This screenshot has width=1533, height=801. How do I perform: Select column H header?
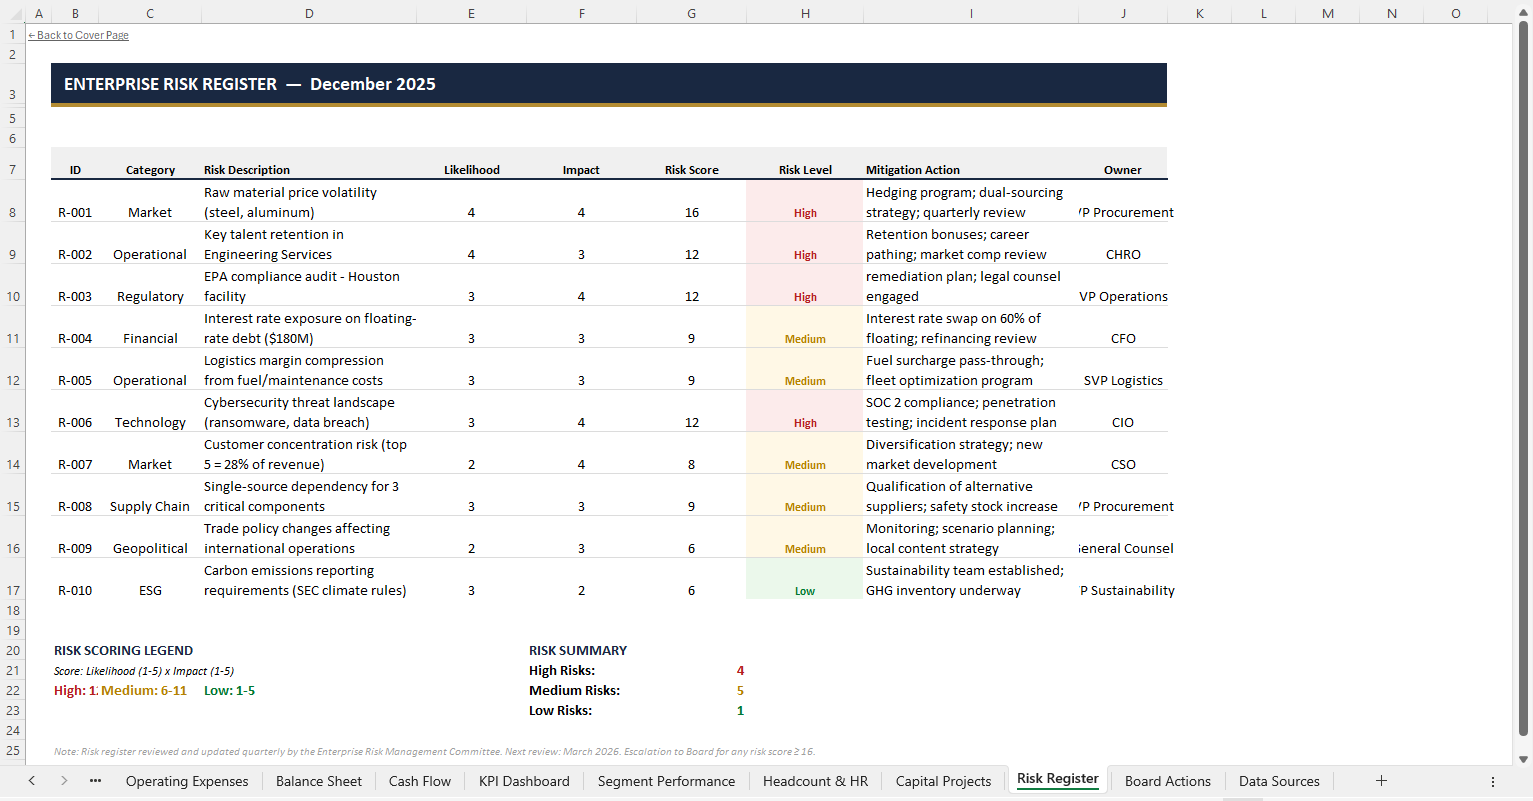tap(805, 13)
